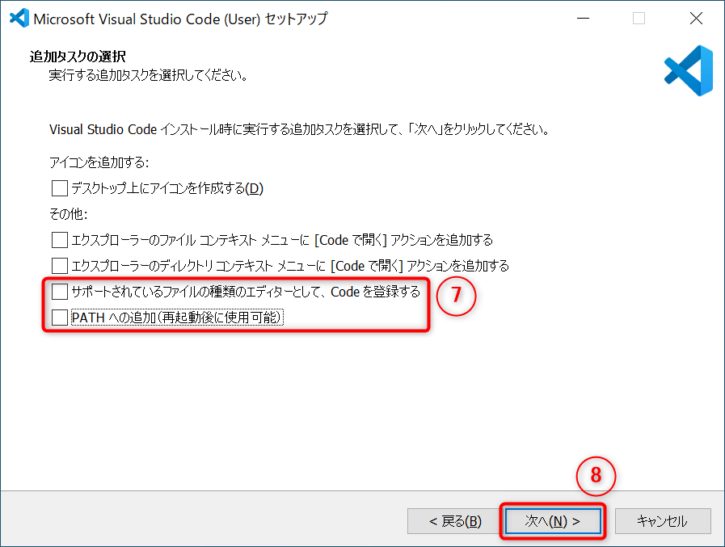Minimize the setup window
725x547 pixels.
[582, 18]
